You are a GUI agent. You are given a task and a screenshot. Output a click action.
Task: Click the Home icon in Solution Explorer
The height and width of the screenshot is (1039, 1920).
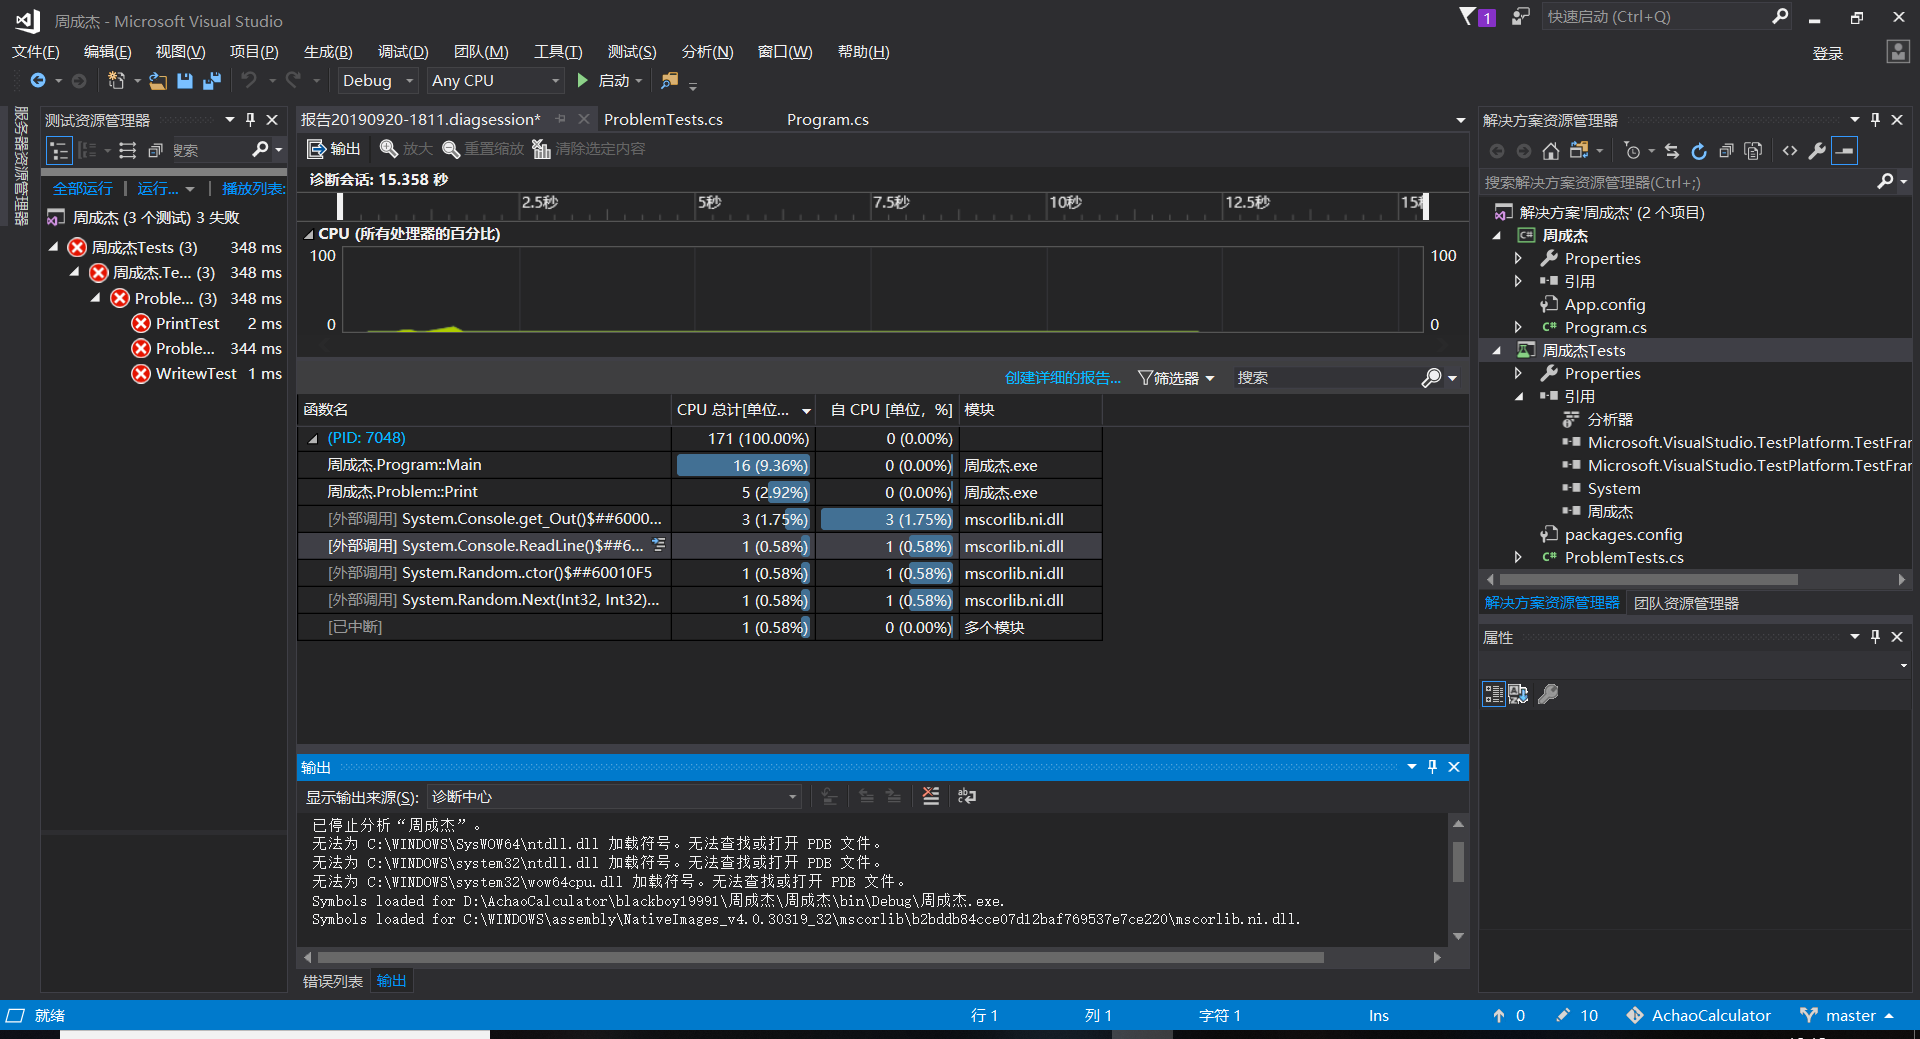1550,151
